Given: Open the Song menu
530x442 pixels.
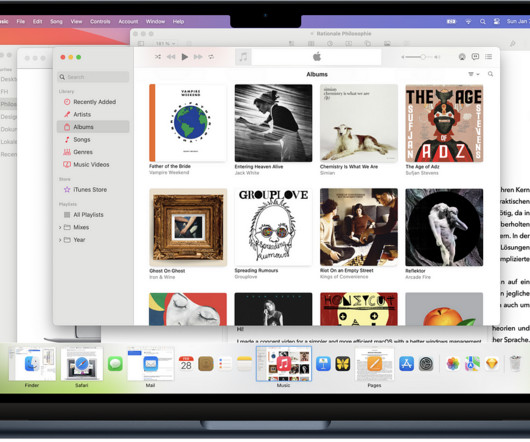Looking at the screenshot, I should 56,21.
